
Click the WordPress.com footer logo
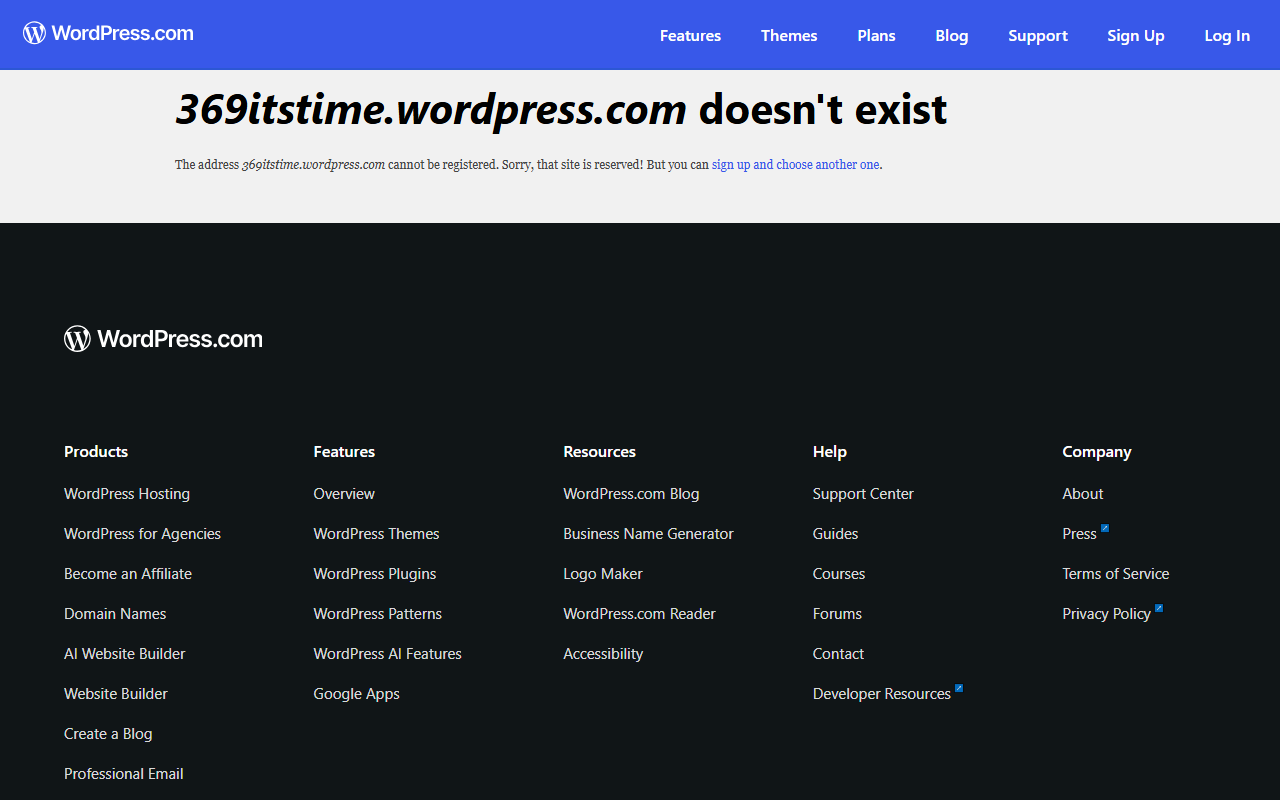pyautogui.click(x=163, y=339)
